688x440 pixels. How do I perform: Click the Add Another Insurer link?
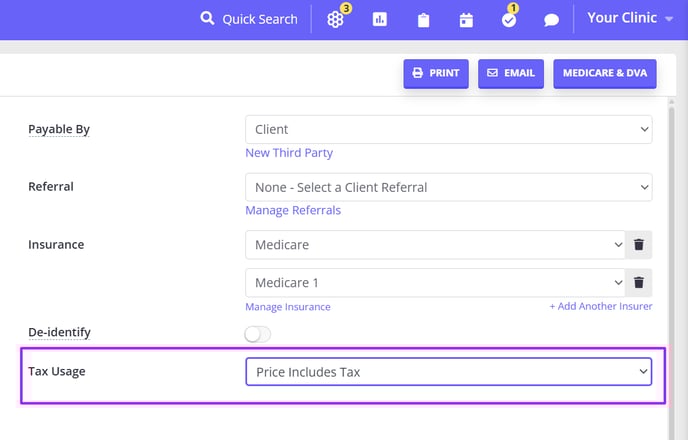tap(601, 306)
